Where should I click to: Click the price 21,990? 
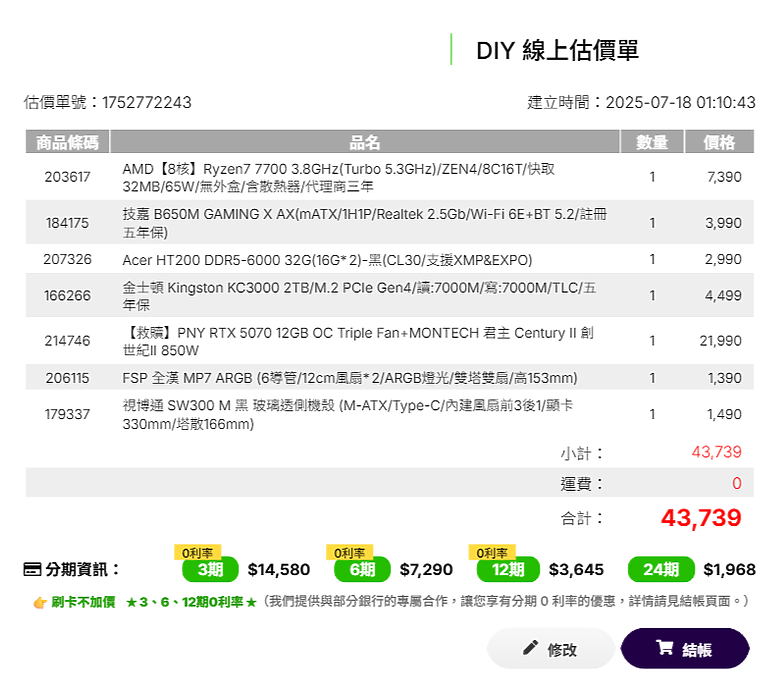(720, 341)
